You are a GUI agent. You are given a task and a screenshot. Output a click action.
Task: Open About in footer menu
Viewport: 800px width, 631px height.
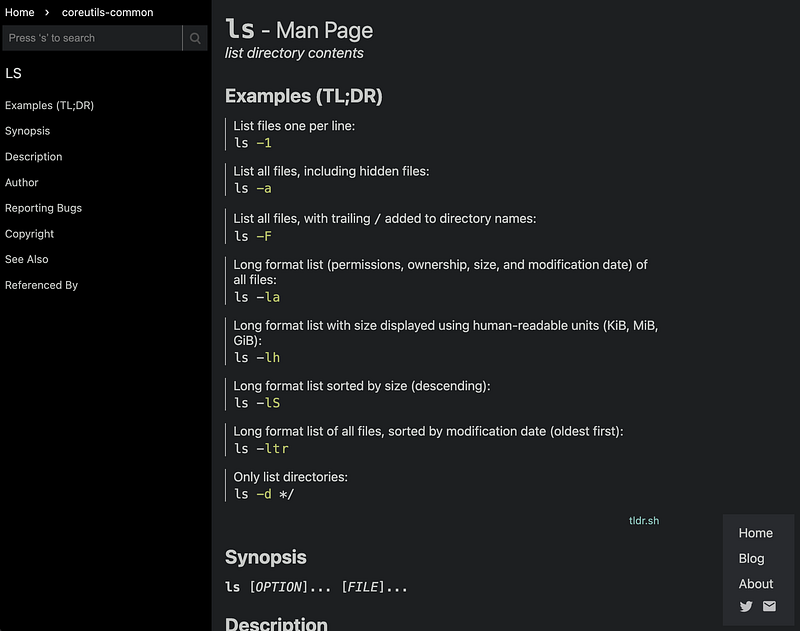[x=756, y=584]
